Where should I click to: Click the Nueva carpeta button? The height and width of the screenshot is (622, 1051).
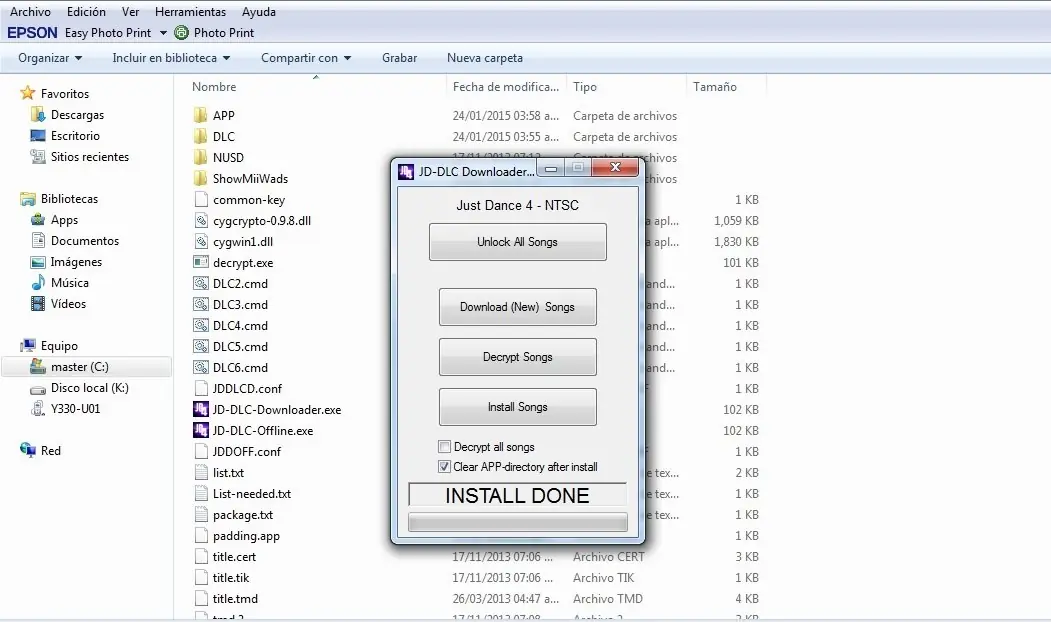pos(485,58)
